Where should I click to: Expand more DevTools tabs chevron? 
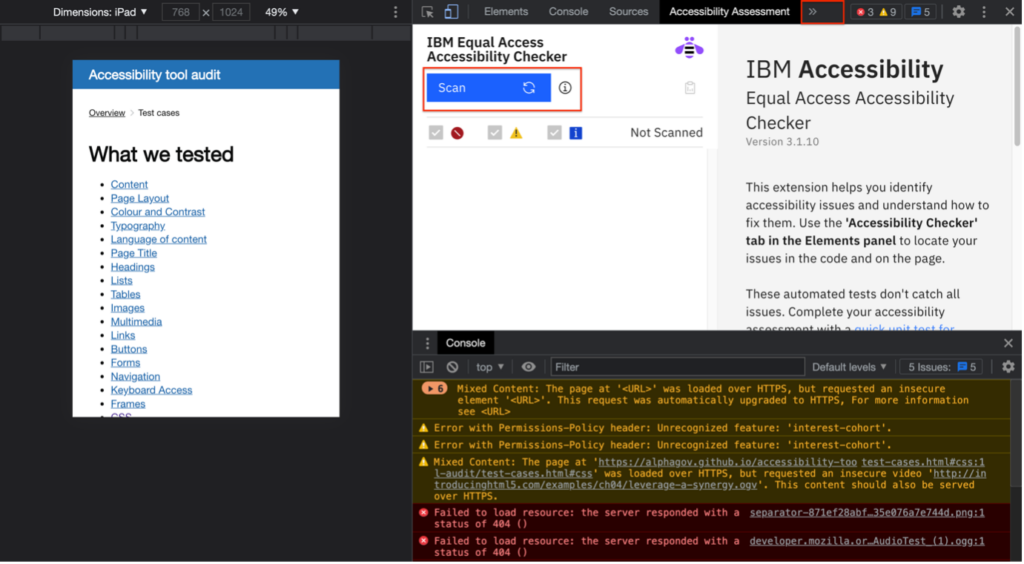click(812, 12)
